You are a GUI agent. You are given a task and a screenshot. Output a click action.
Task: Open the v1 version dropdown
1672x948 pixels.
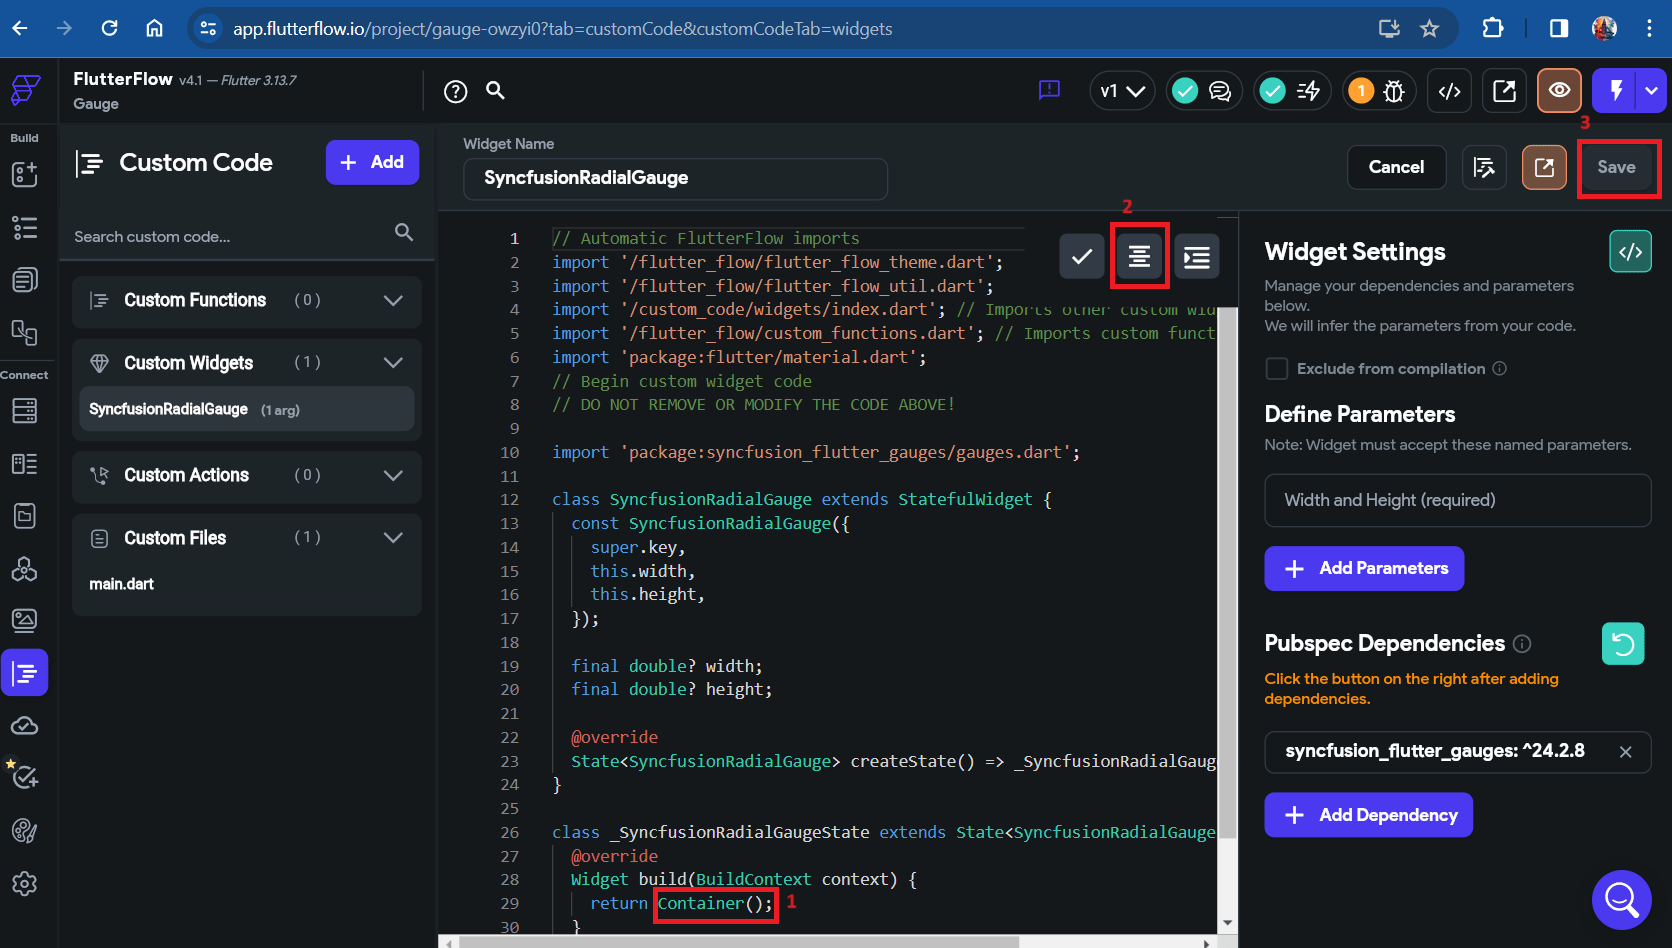[x=1122, y=91]
